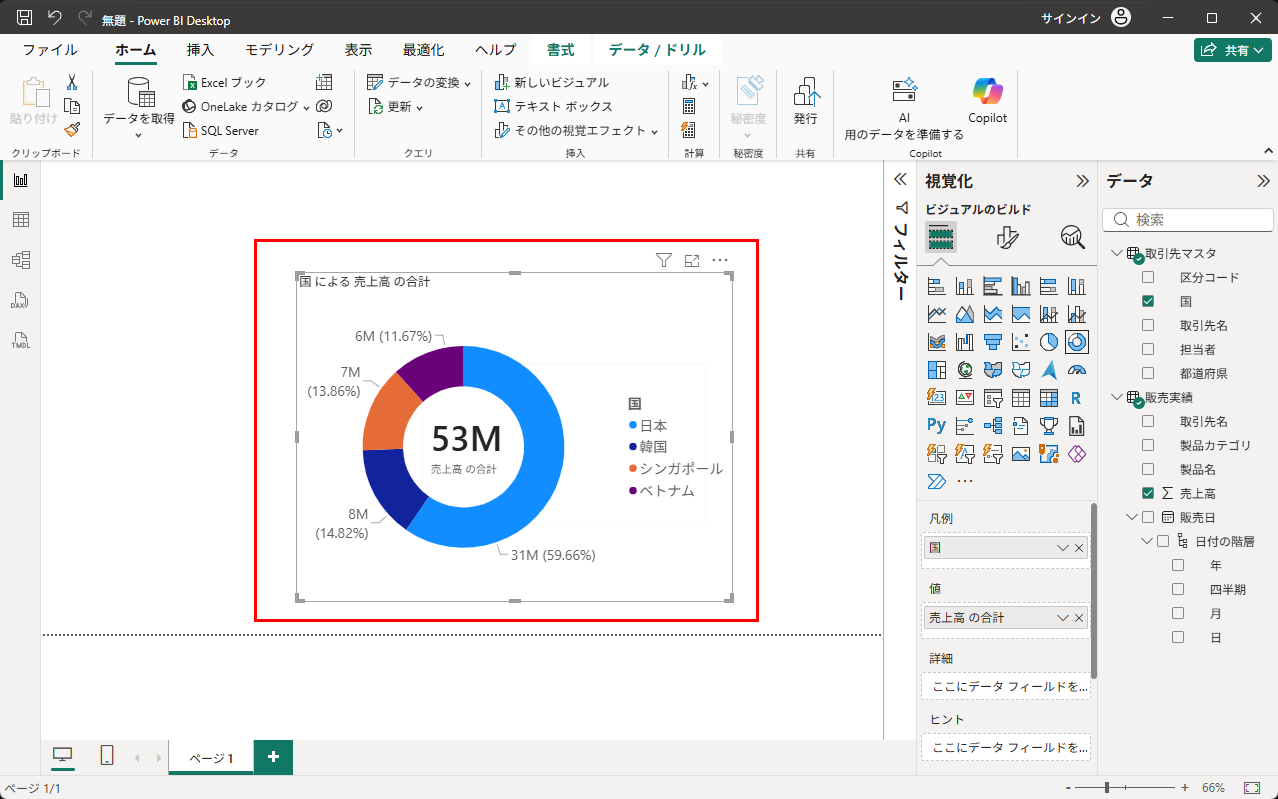Click the SQL Server button
This screenshot has width=1278, height=799.
click(221, 130)
